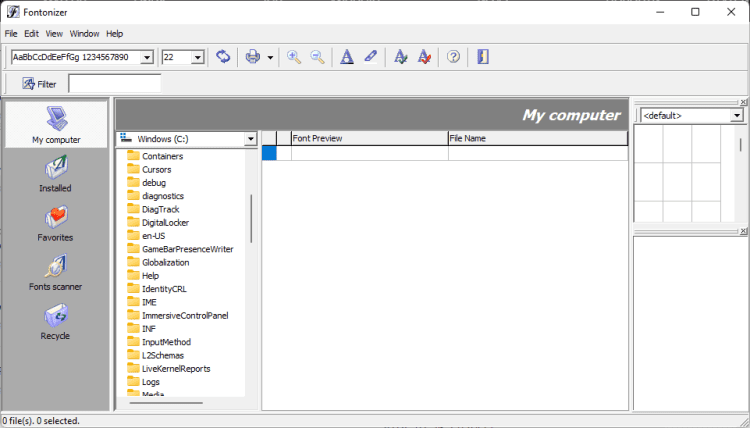
Task: Select the IME folder
Action: (149, 302)
